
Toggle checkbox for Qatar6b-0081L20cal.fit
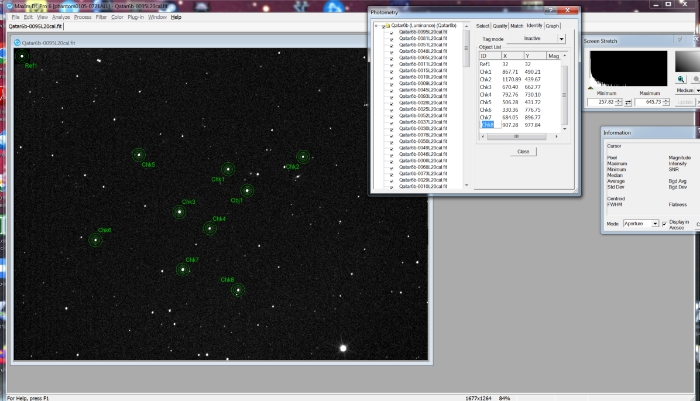pyautogui.click(x=393, y=39)
